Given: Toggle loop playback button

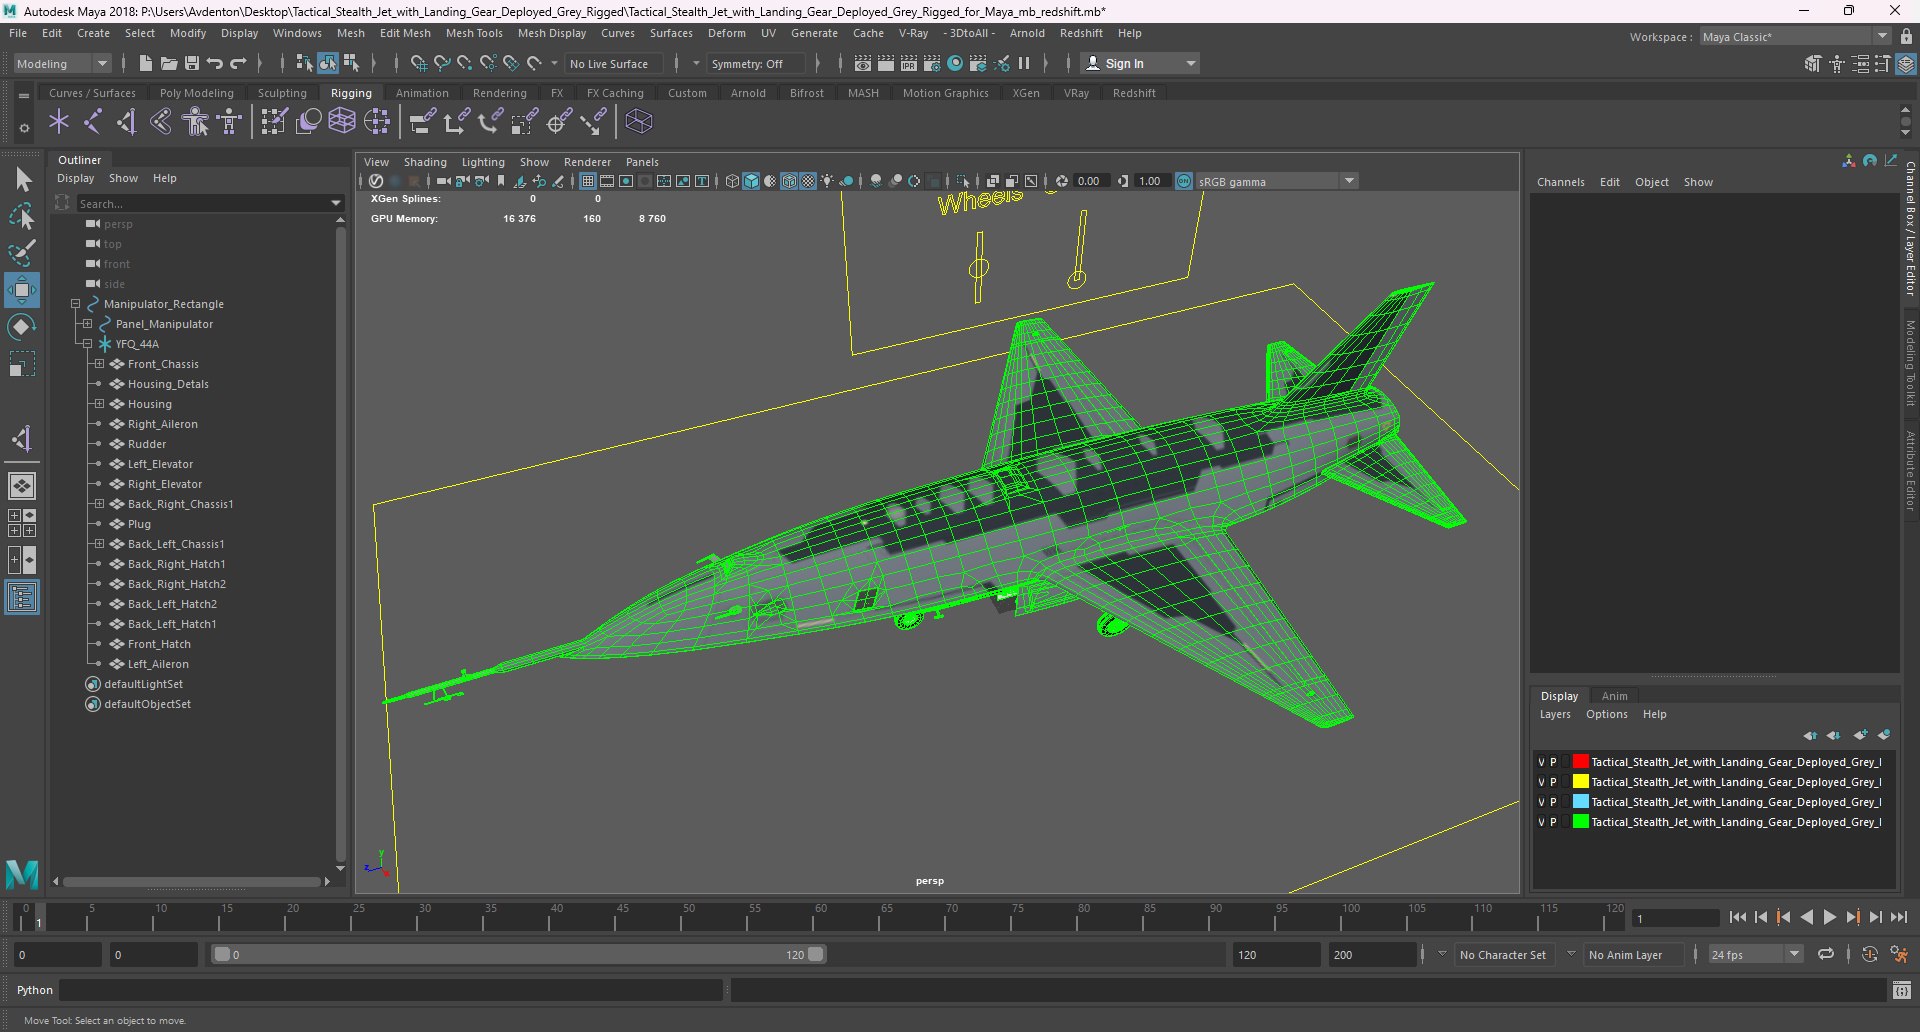Looking at the screenshot, I should (x=1826, y=954).
